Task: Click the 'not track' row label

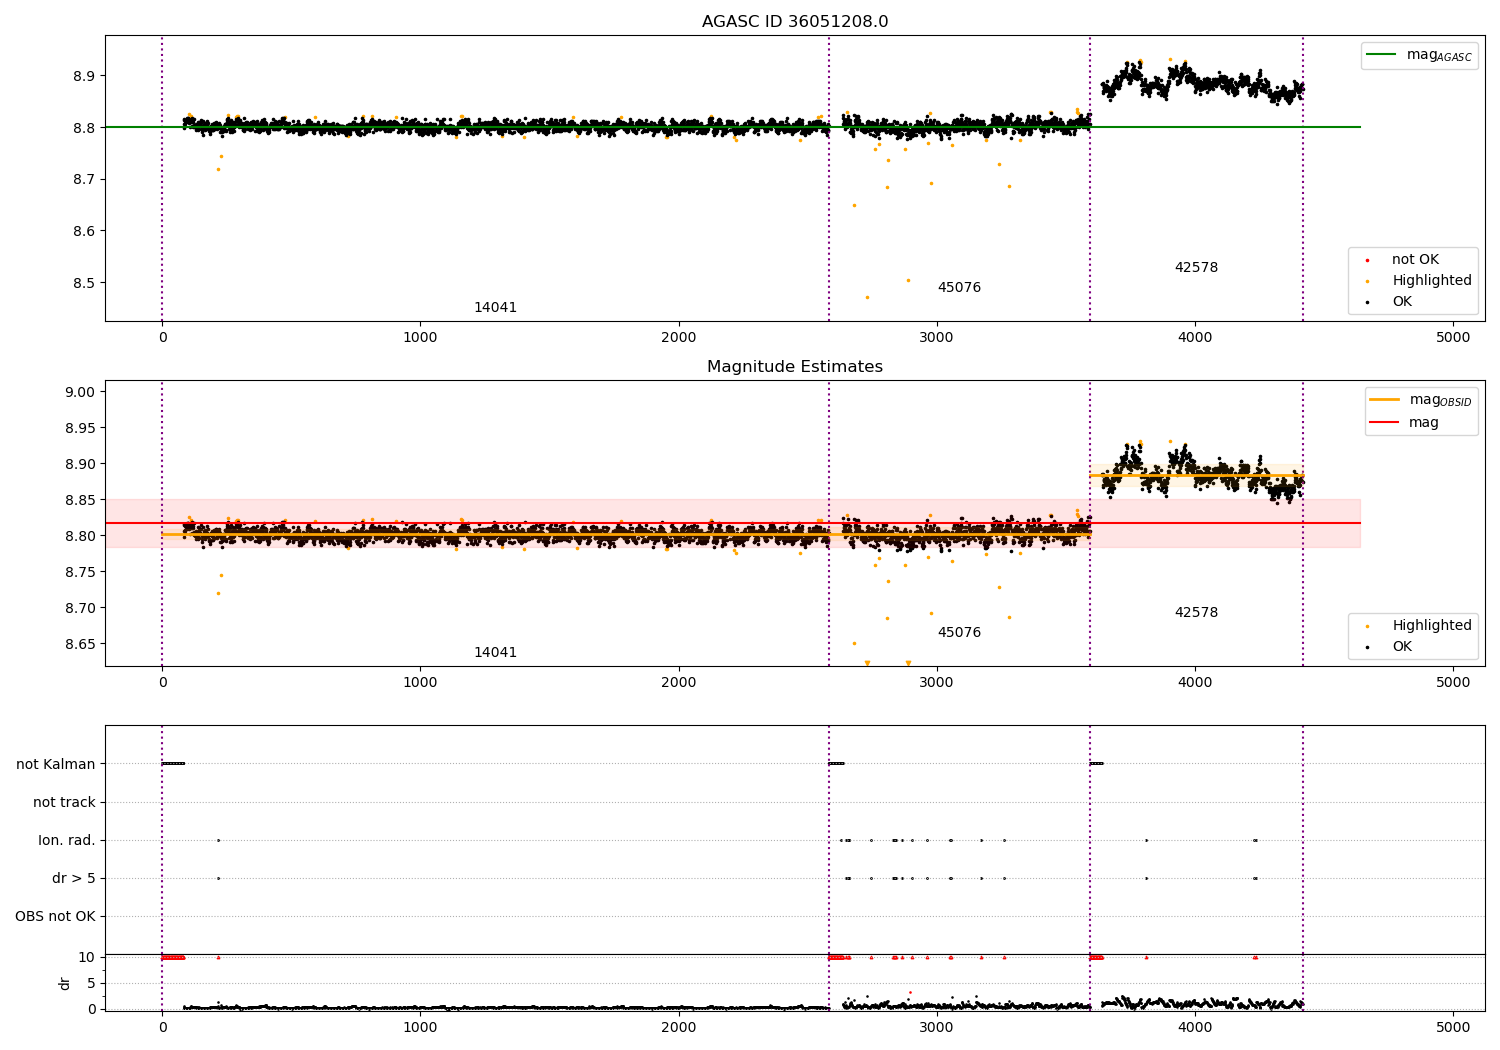Action: pos(64,803)
